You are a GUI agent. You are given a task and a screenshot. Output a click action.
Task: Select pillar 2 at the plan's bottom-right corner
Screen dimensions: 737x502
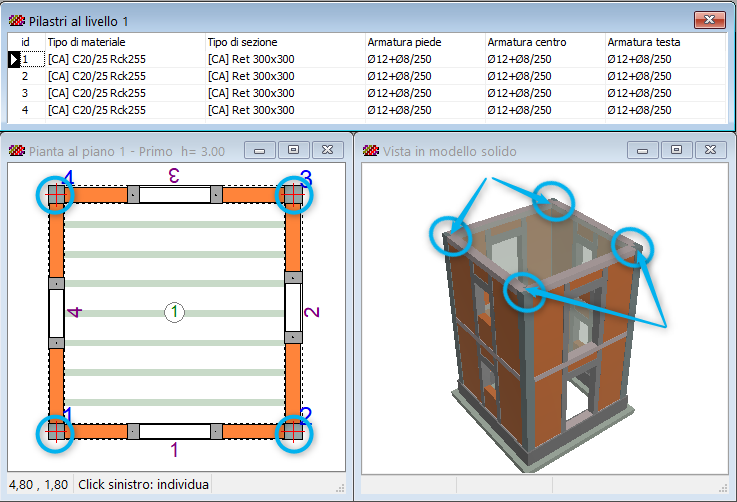(293, 432)
